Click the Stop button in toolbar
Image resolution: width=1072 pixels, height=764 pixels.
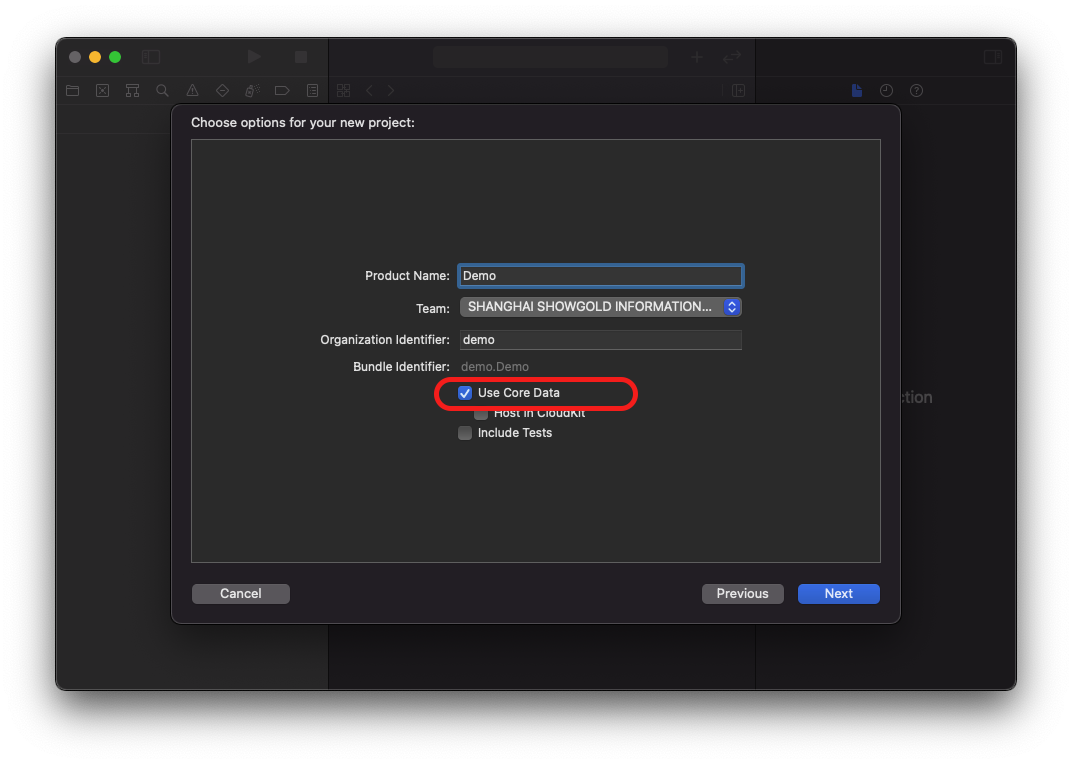pyautogui.click(x=300, y=57)
